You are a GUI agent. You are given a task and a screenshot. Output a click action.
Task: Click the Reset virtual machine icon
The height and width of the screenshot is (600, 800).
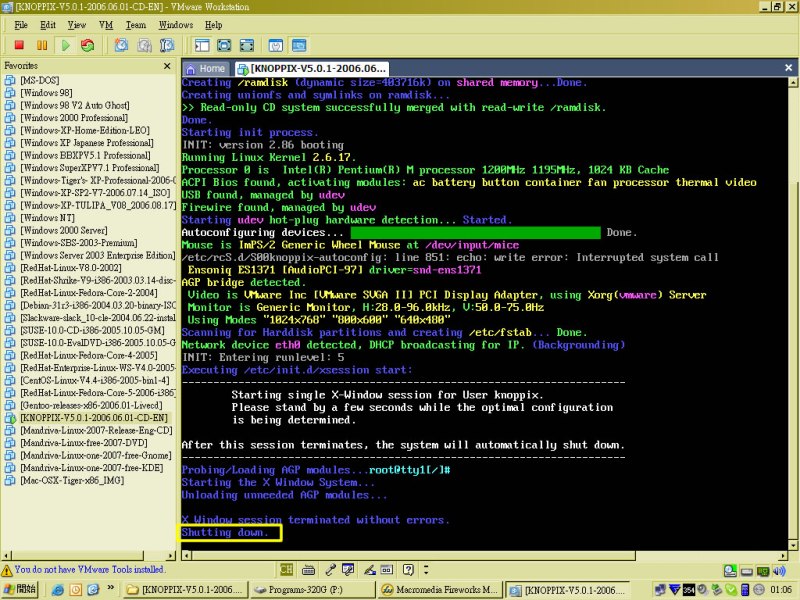click(88, 45)
